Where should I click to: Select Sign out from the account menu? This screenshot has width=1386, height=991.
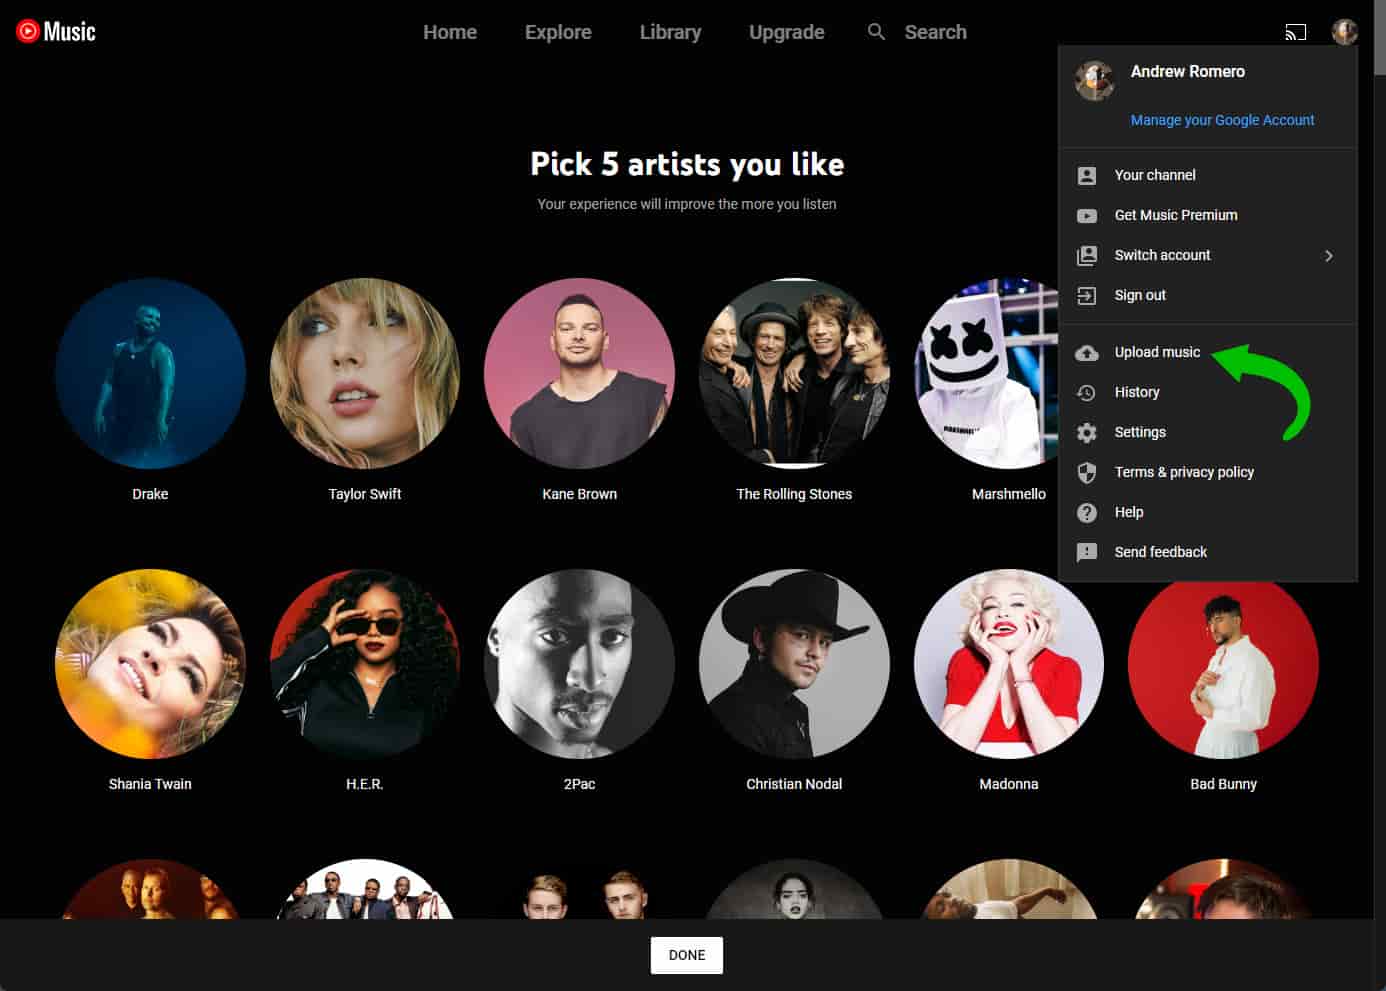click(x=1140, y=295)
